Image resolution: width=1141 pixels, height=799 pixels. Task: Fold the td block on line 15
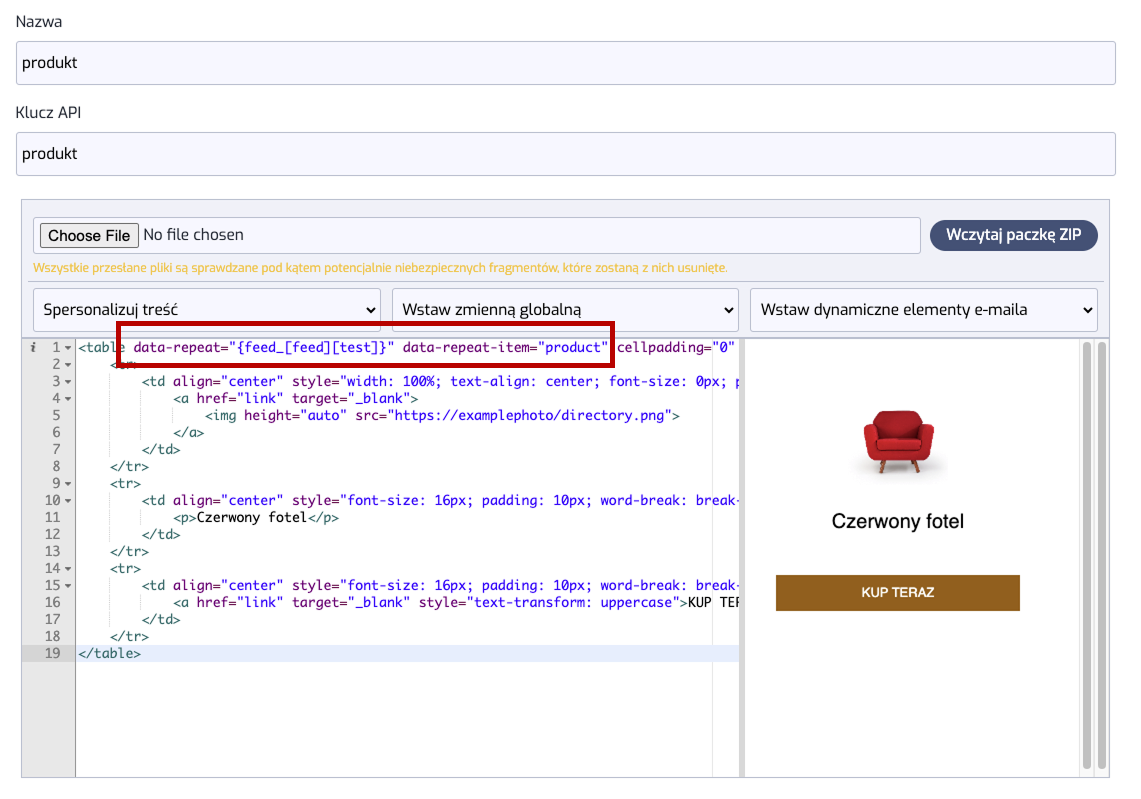(x=68, y=586)
